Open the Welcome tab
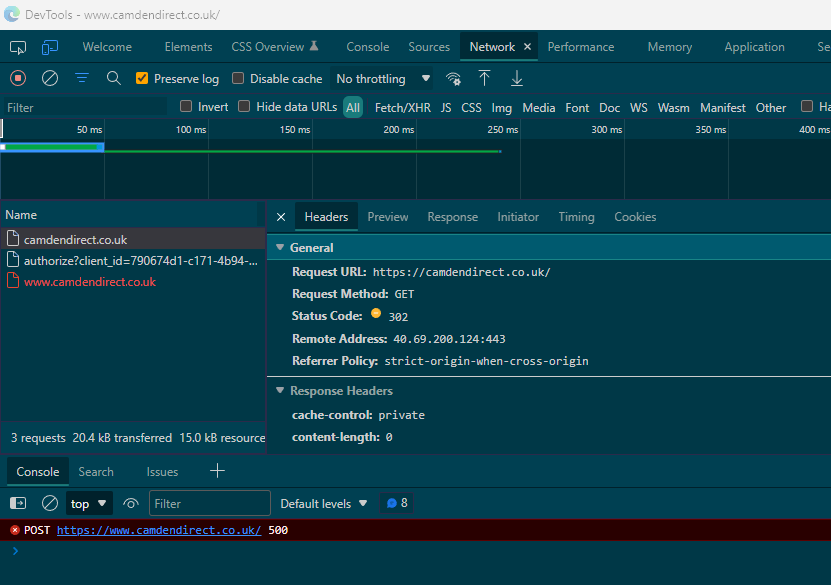Screen dimensions: 831x585 (107, 47)
